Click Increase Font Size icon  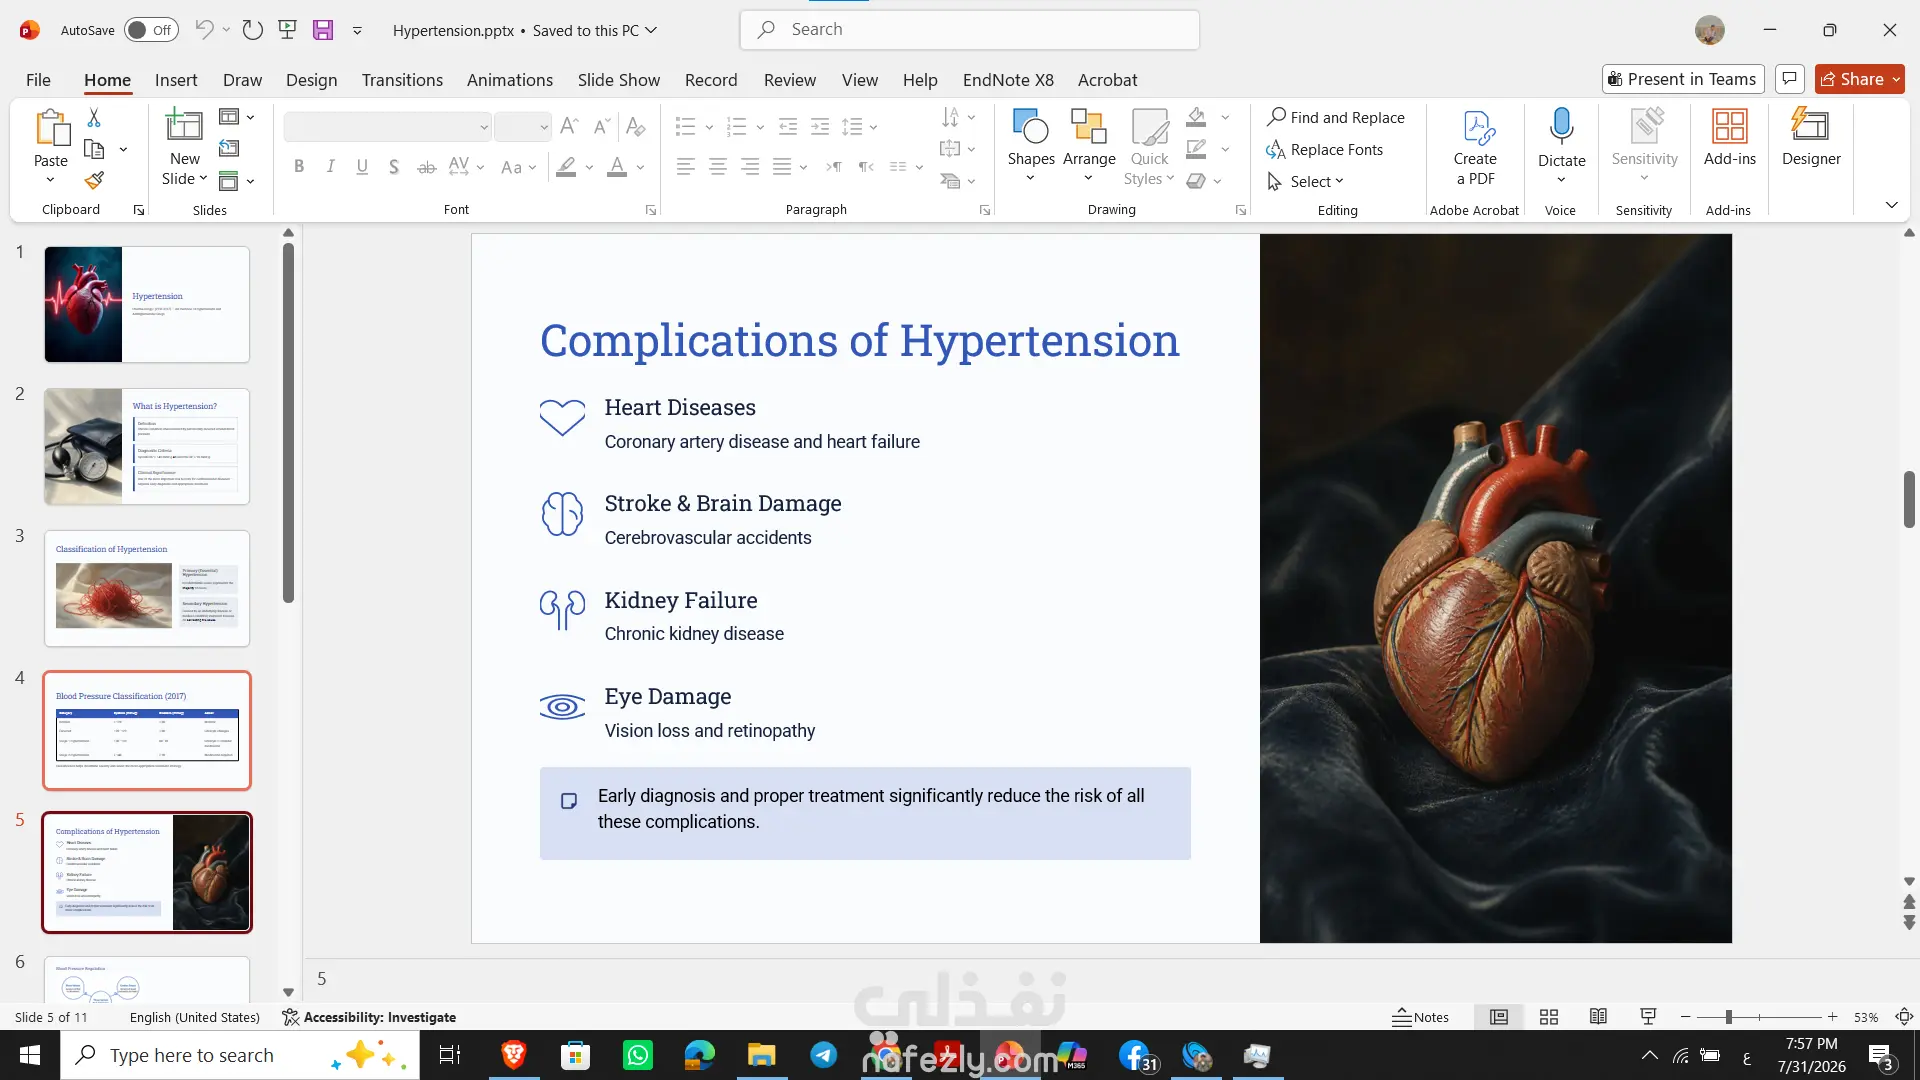(x=569, y=126)
